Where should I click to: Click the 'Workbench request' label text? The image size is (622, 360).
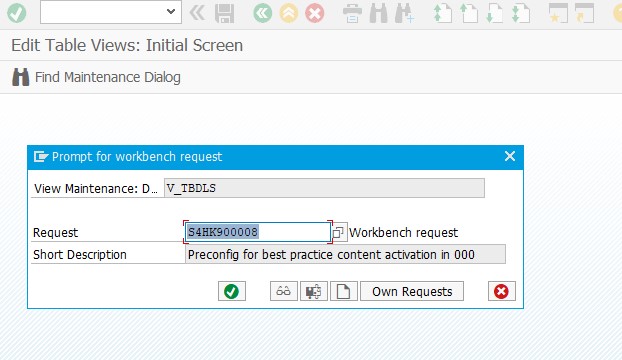403,232
